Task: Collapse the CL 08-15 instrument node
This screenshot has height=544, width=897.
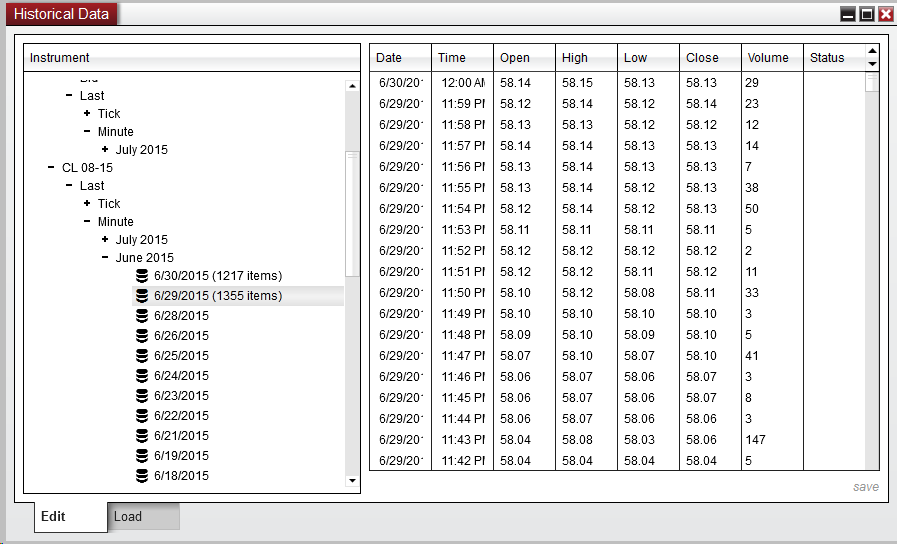Action: pos(51,168)
